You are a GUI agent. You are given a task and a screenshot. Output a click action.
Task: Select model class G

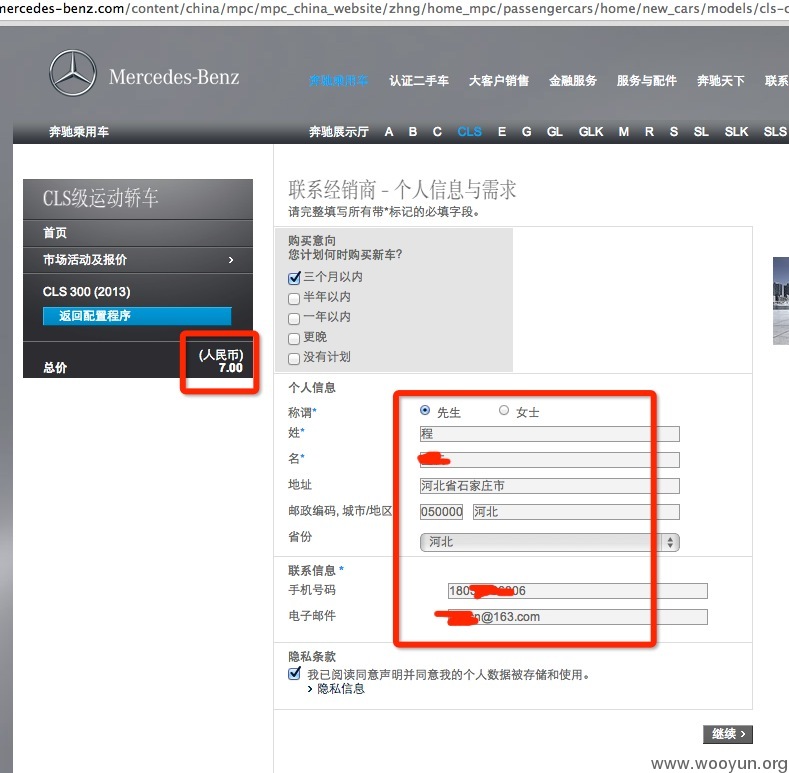(x=526, y=132)
